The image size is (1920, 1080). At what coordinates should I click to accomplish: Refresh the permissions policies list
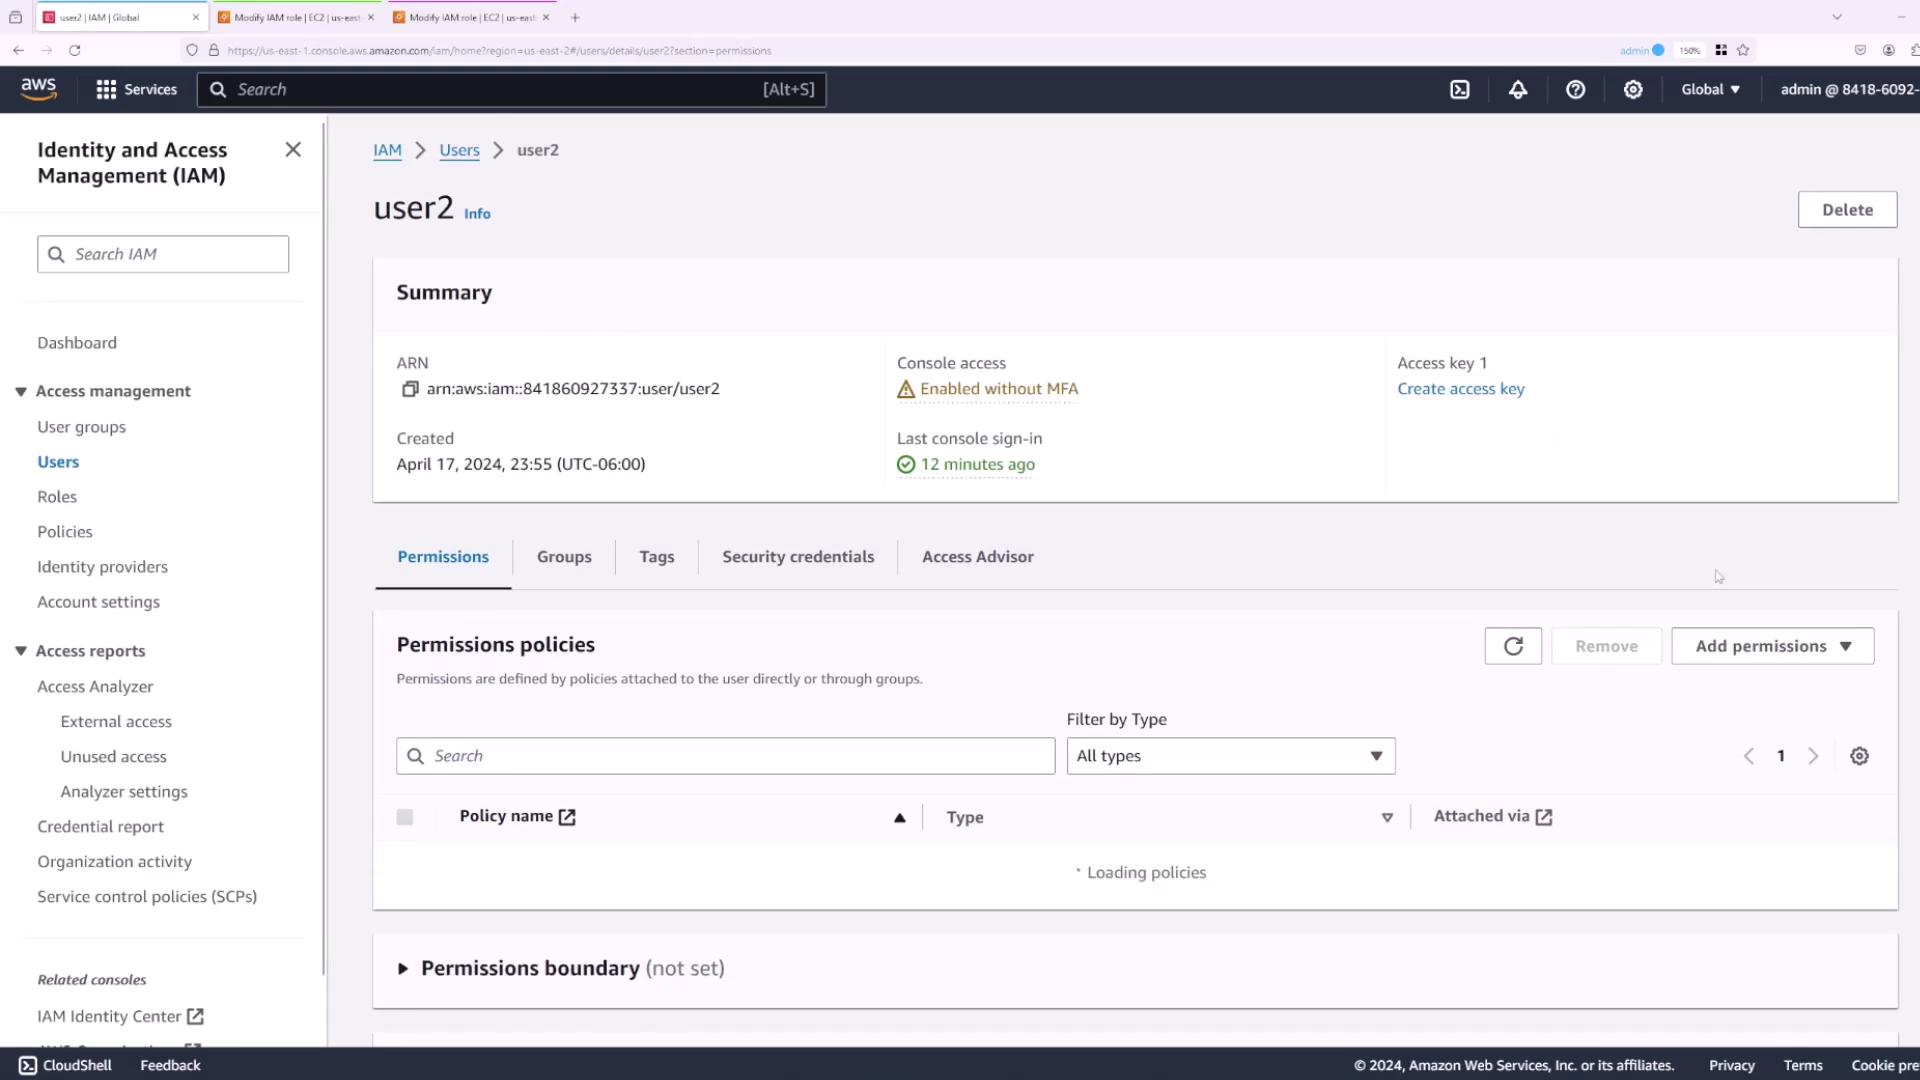click(1513, 646)
